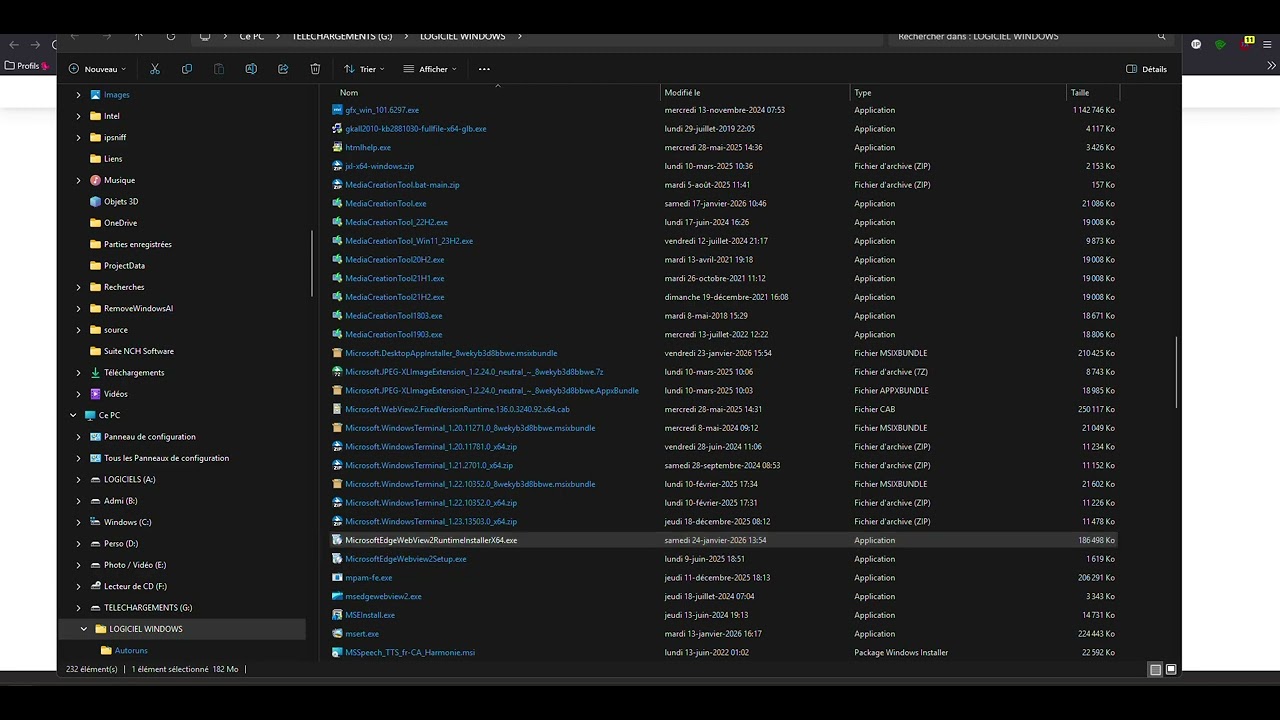The image size is (1280, 720).
Task: Switch to details list view in status bar
Action: coord(1155,670)
